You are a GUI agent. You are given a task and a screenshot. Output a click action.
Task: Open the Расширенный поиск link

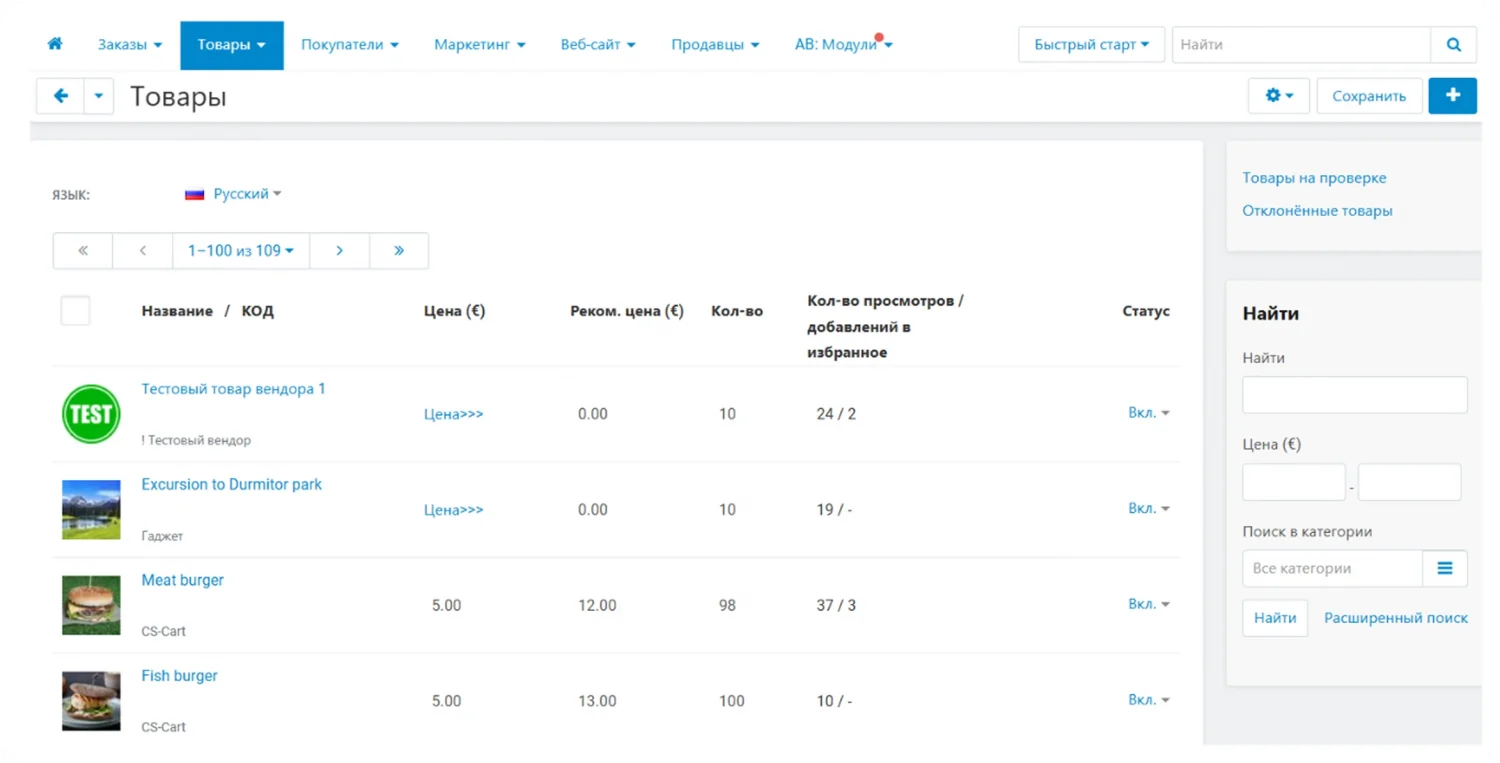pos(1395,618)
